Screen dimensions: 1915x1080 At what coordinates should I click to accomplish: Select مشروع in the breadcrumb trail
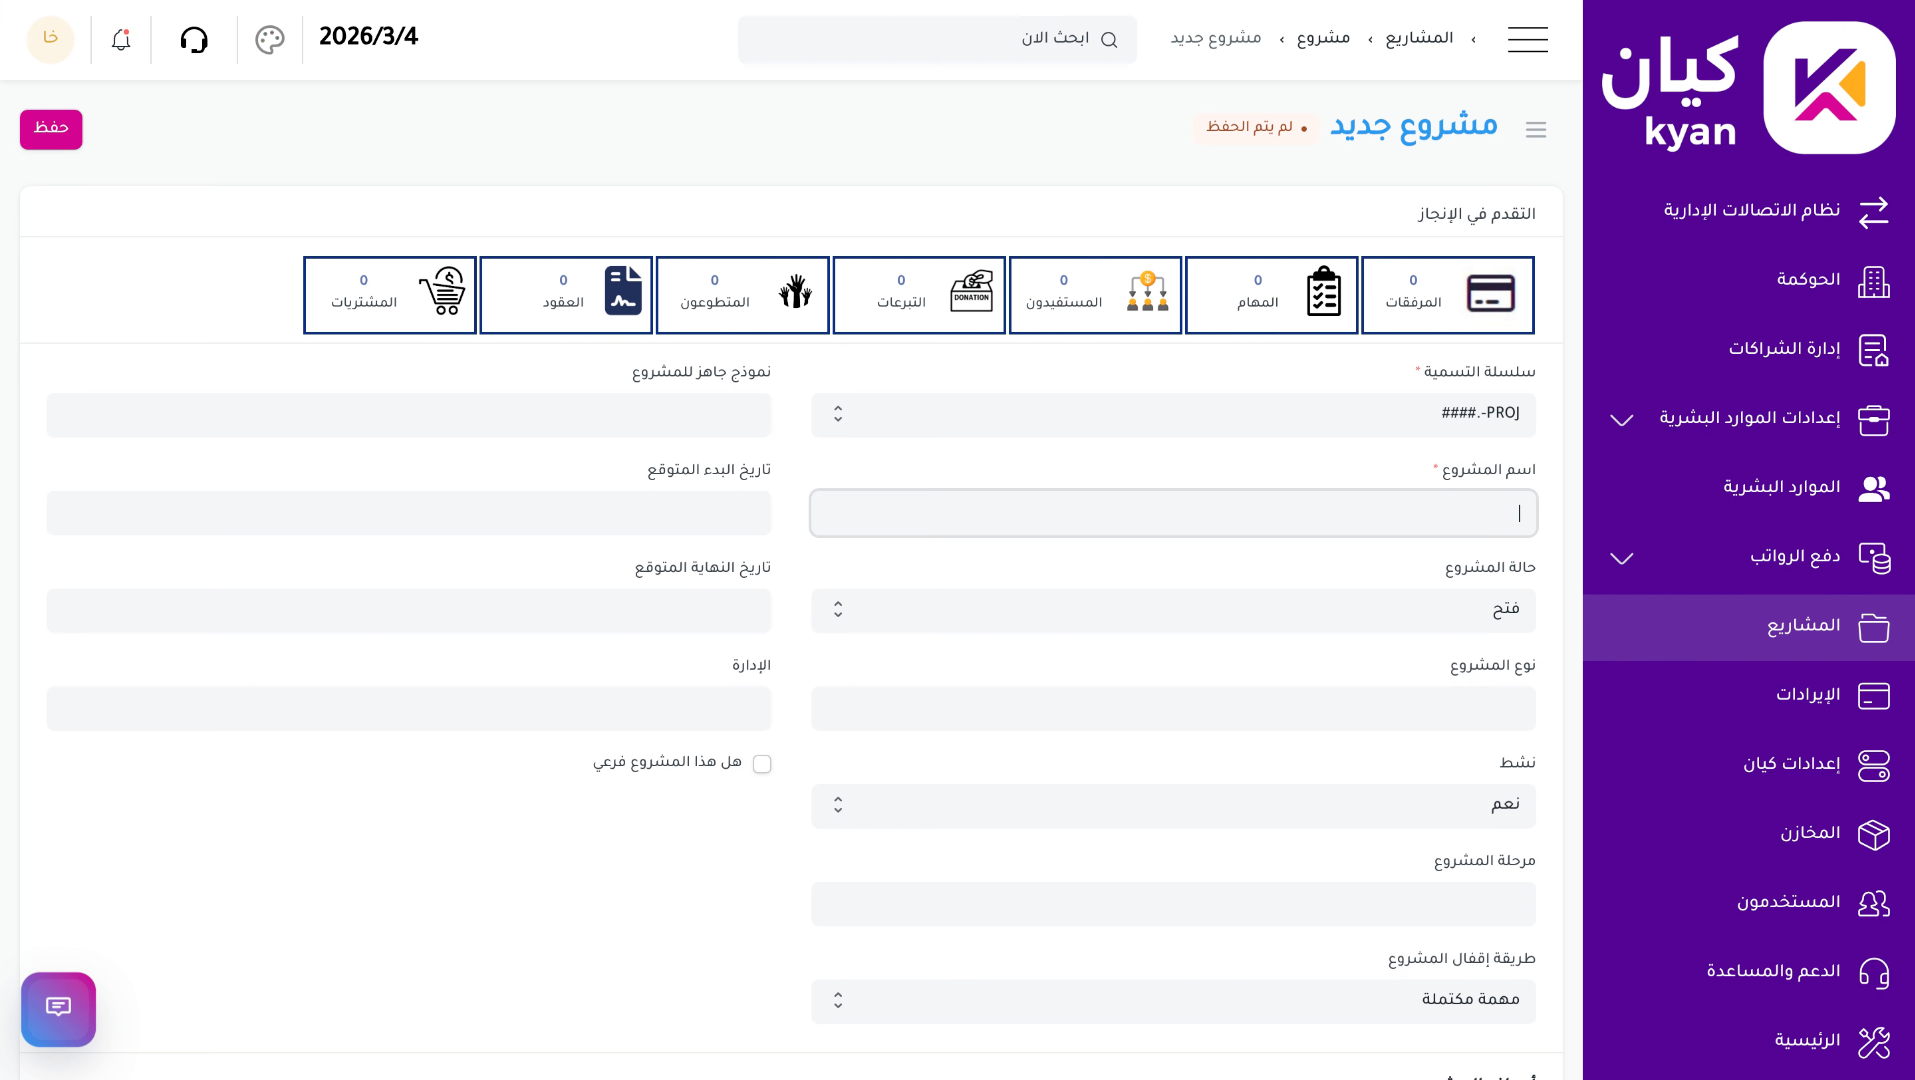1322,37
